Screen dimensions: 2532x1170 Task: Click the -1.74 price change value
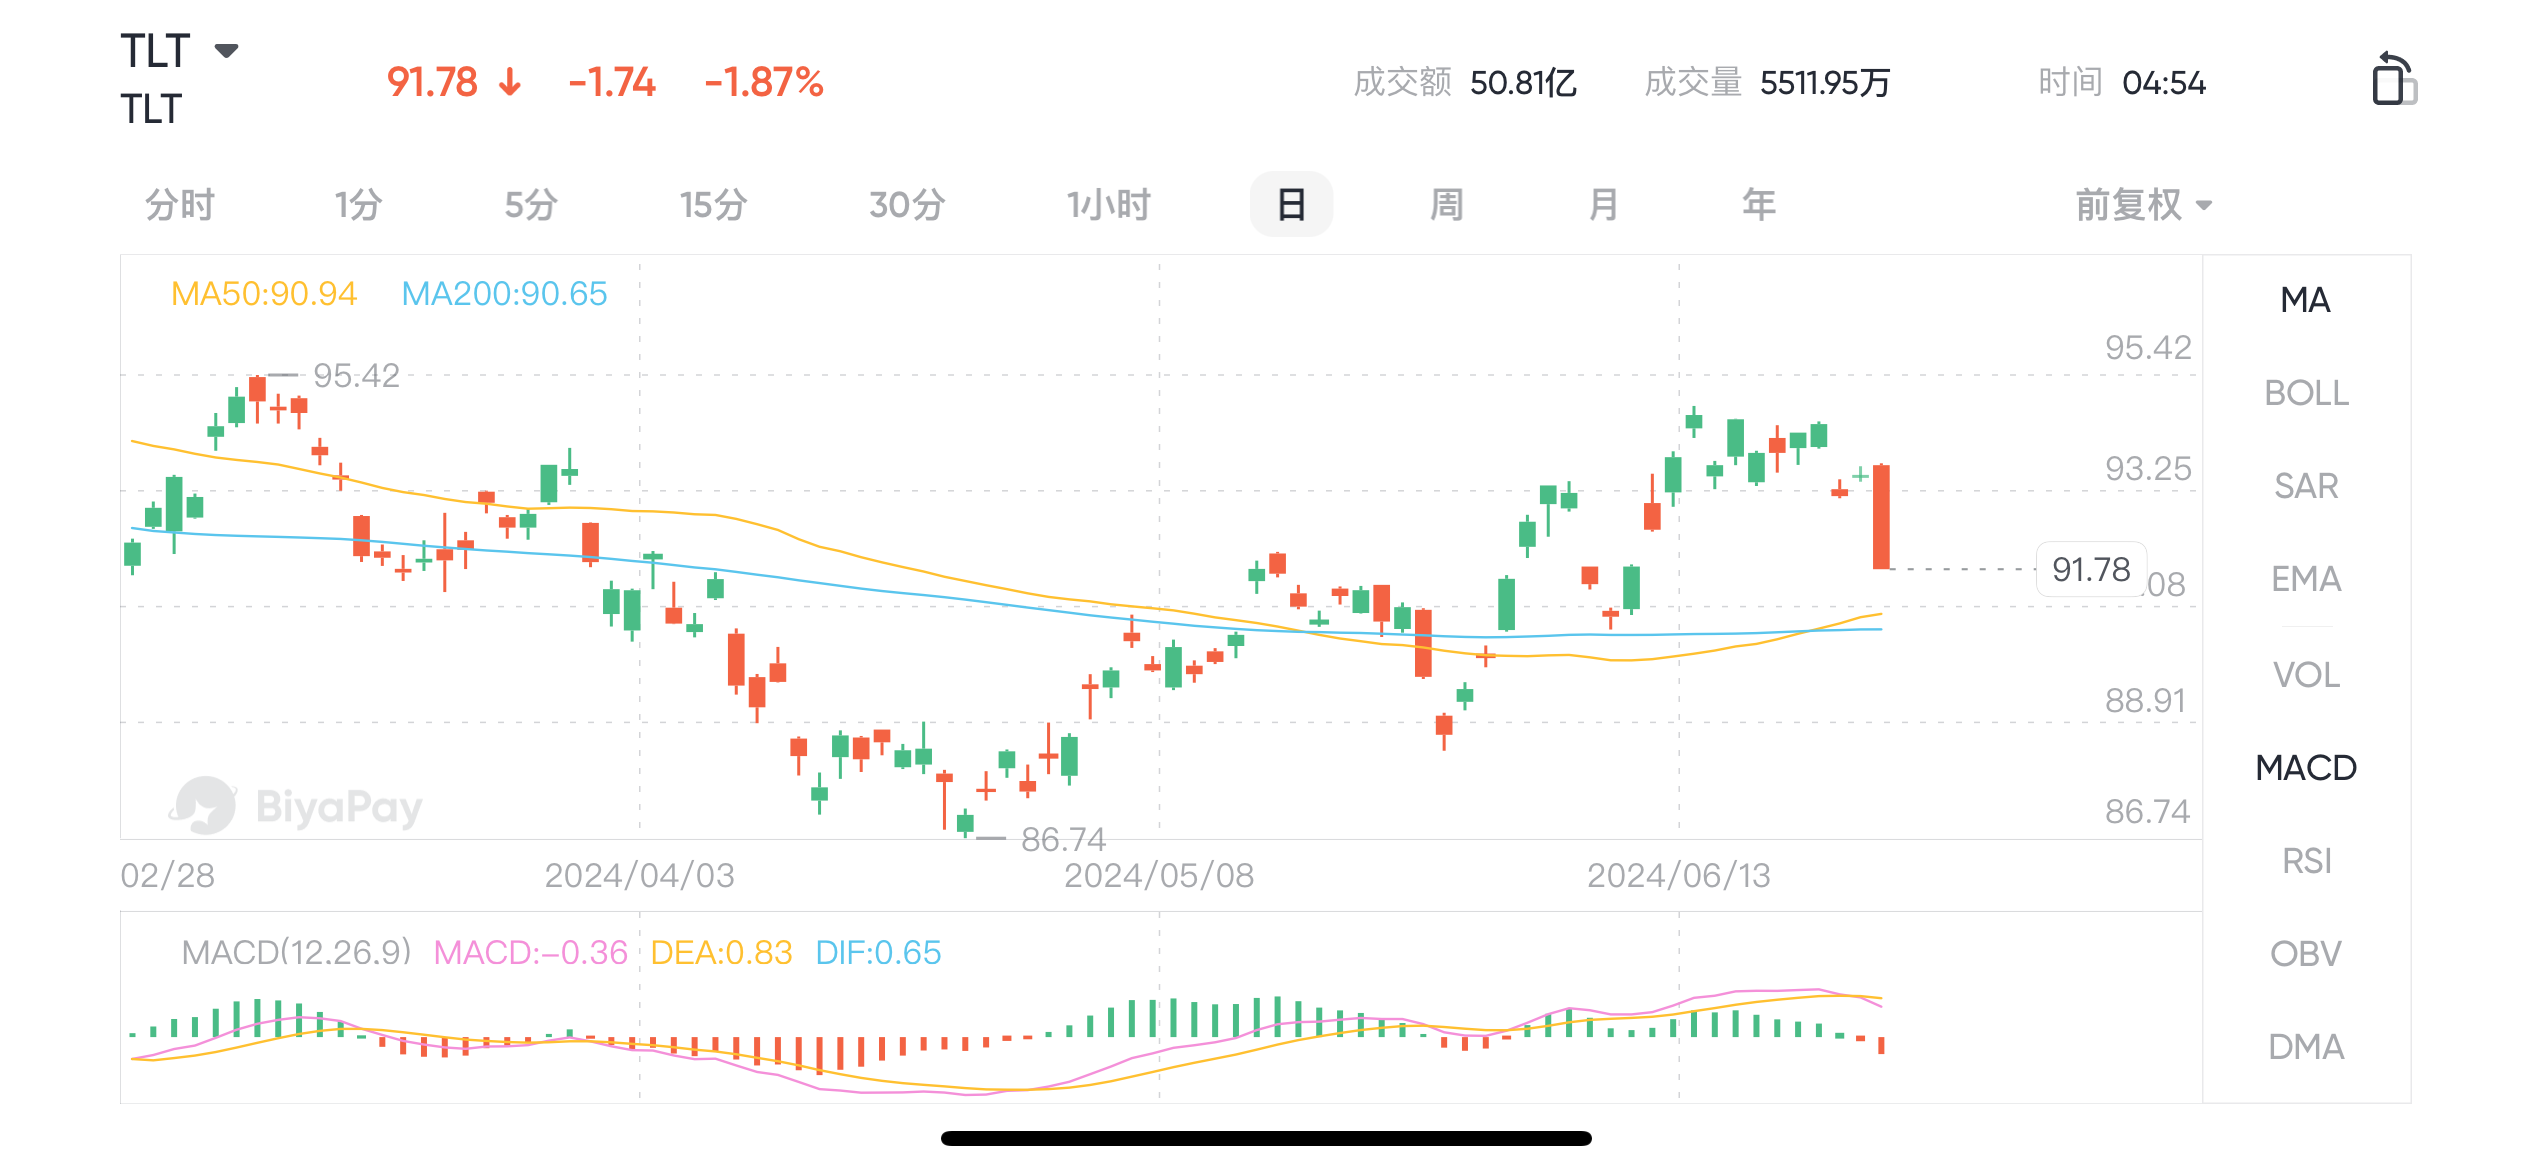point(612,82)
